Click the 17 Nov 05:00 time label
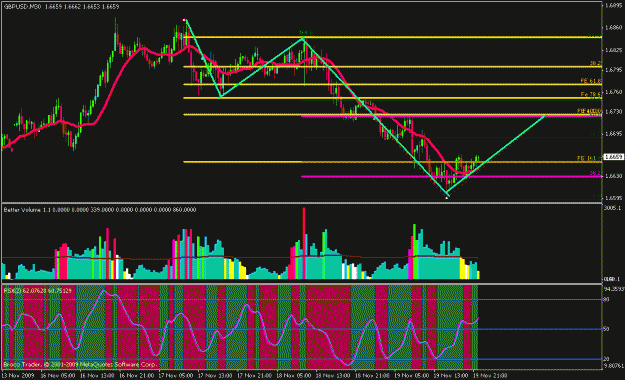This screenshot has height=380, width=625. (x=176, y=376)
